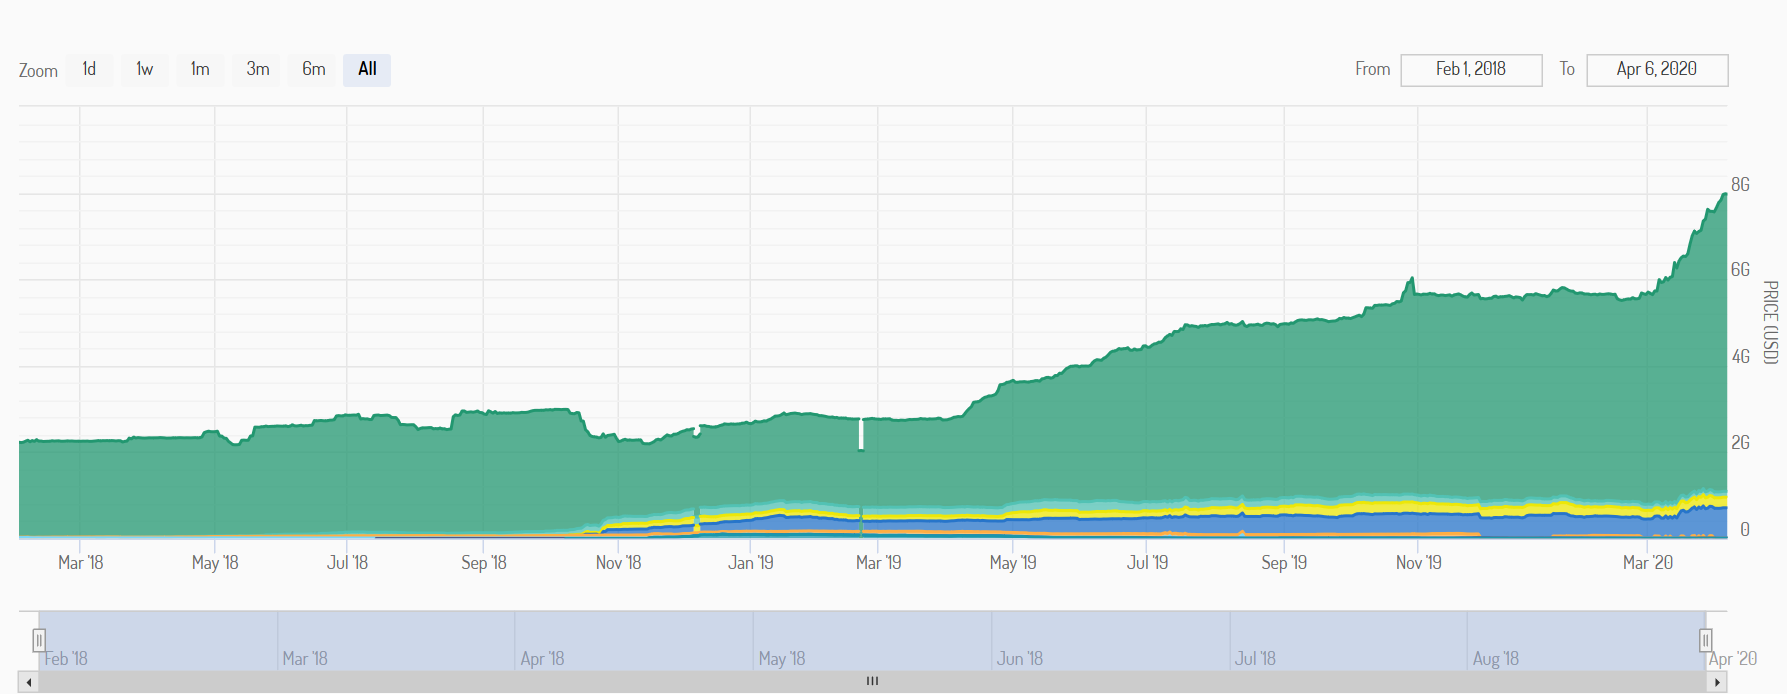
Task: Select the All zoom range
Action: [367, 69]
